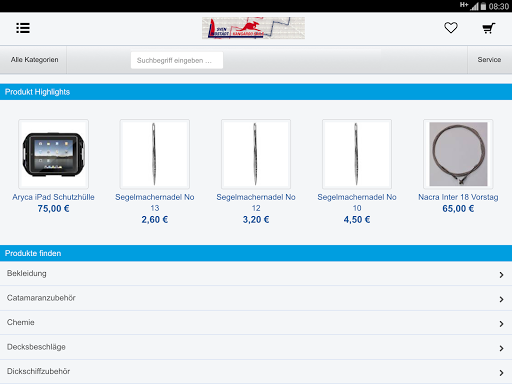The height and width of the screenshot is (384, 512).
Task: Expand the Bekleidung category chevron
Action: [501, 275]
